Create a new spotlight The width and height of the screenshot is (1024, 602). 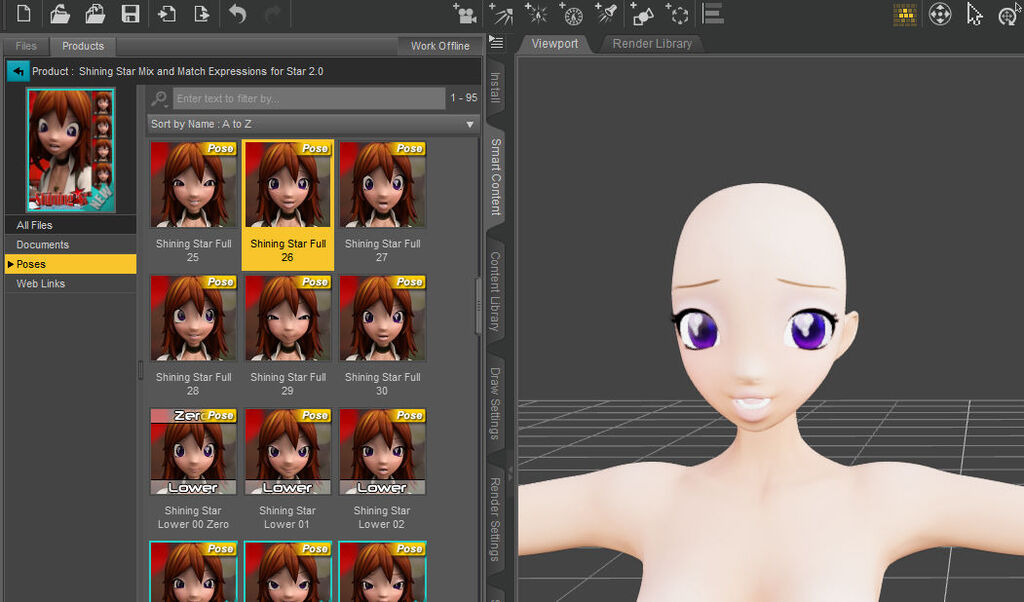point(605,14)
